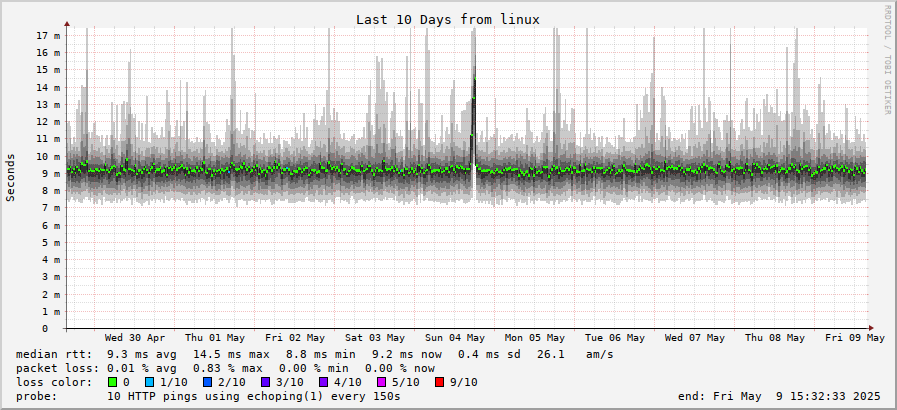Click the 'packet loss:' legend label

point(57,368)
